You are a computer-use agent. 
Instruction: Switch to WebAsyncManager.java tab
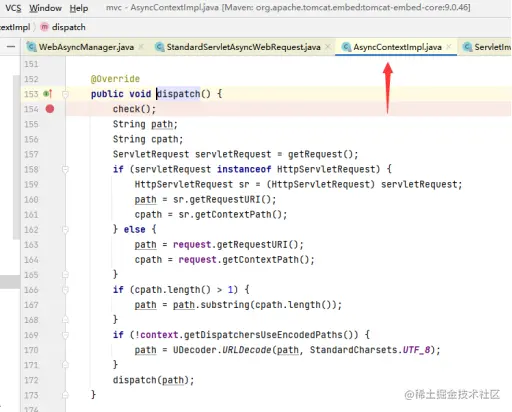(86, 47)
